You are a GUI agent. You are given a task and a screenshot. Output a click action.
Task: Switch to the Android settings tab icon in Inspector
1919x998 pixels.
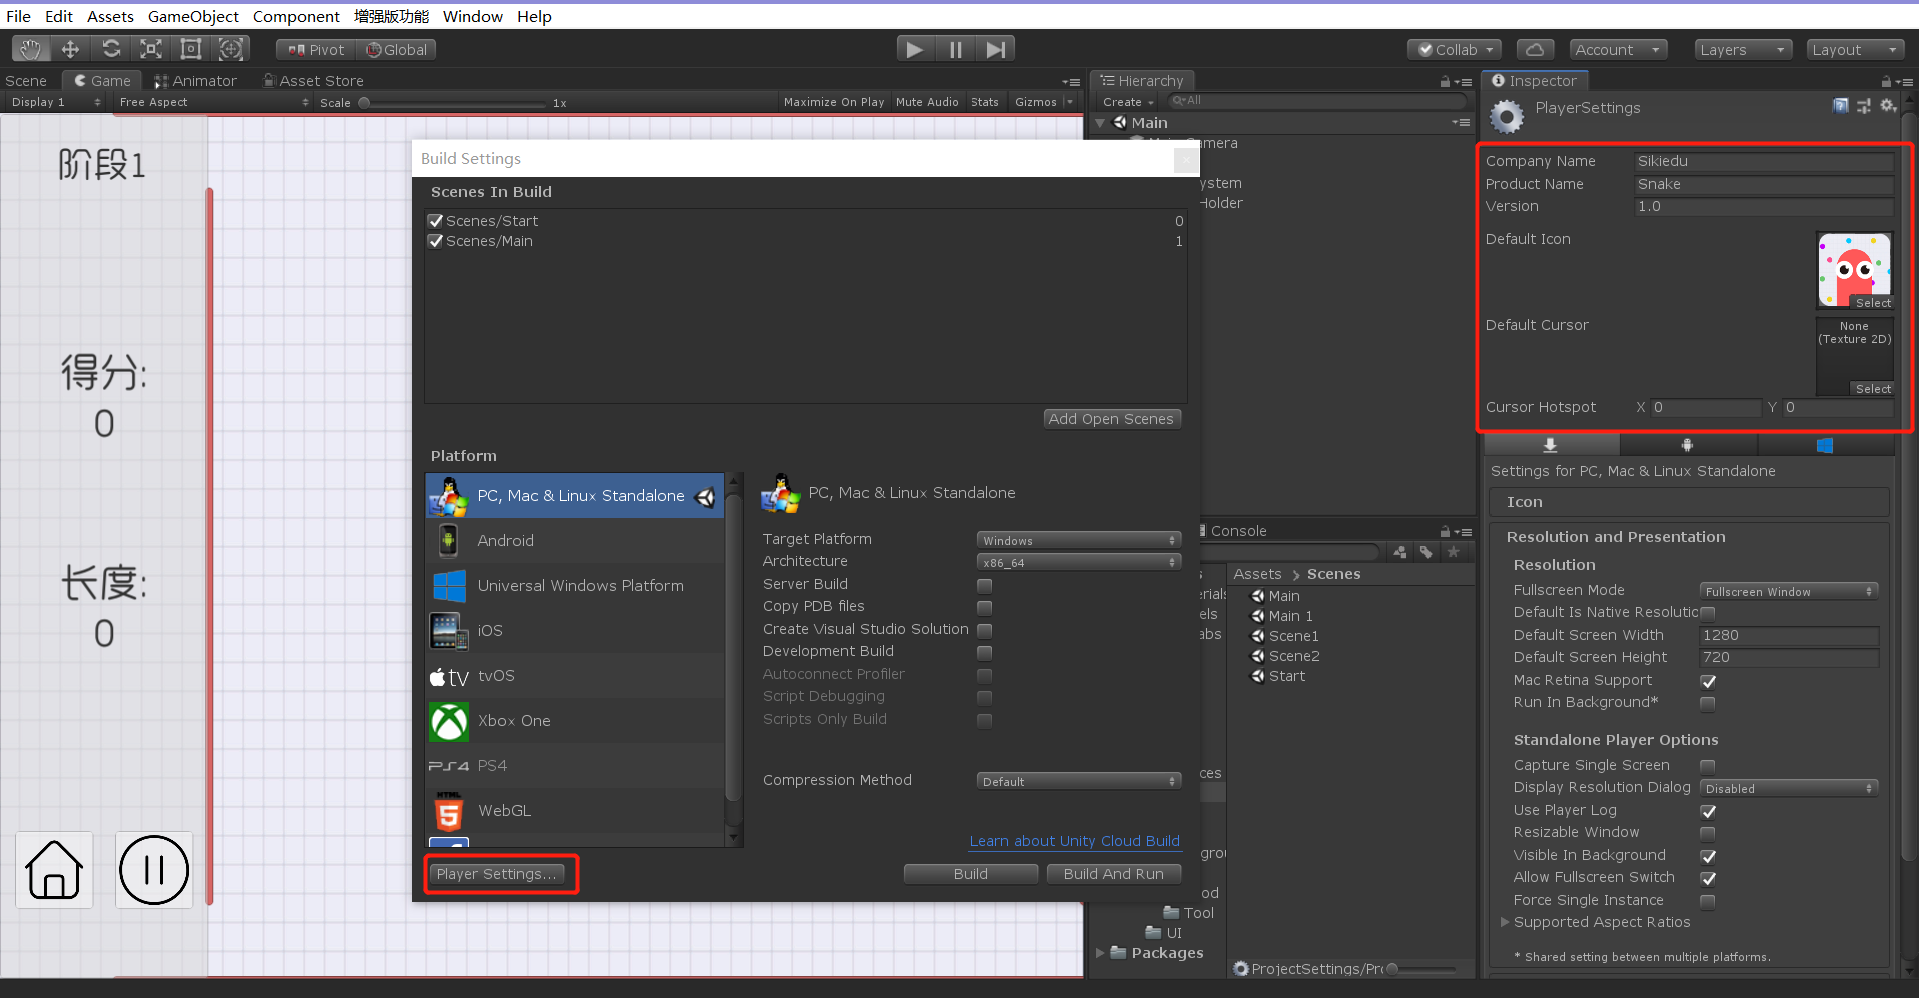(1688, 445)
